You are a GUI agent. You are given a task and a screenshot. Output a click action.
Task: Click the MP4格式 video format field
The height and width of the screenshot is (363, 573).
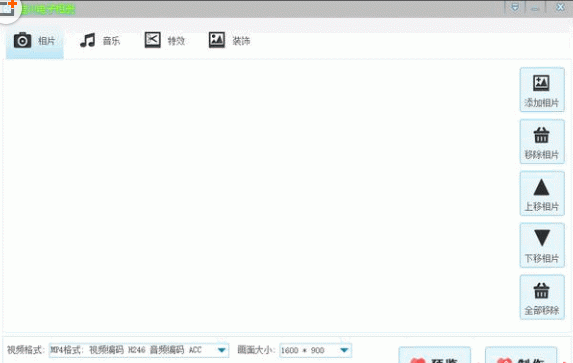click(x=139, y=350)
